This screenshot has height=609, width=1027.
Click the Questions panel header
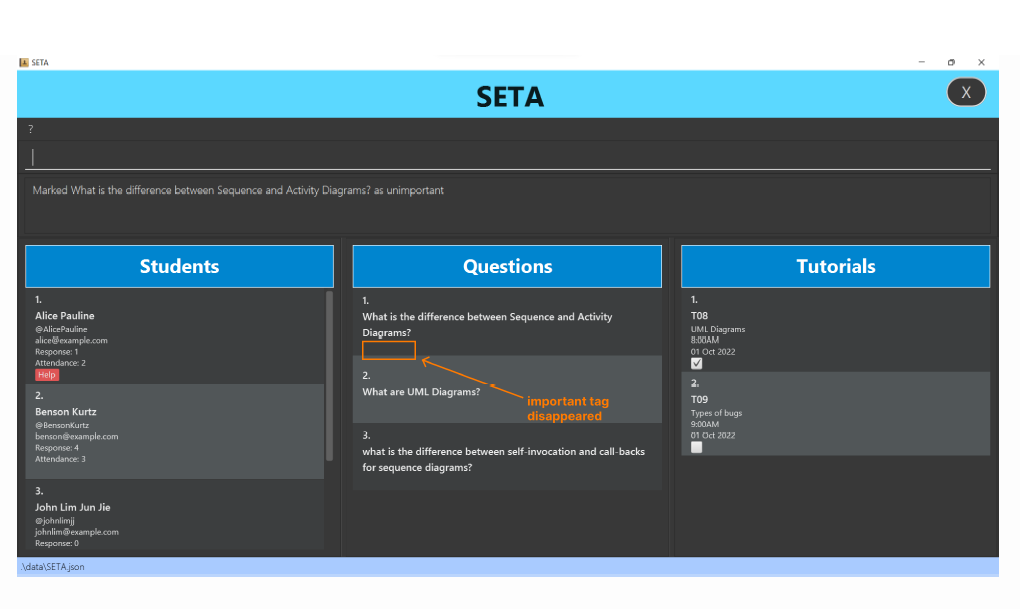[x=507, y=267]
